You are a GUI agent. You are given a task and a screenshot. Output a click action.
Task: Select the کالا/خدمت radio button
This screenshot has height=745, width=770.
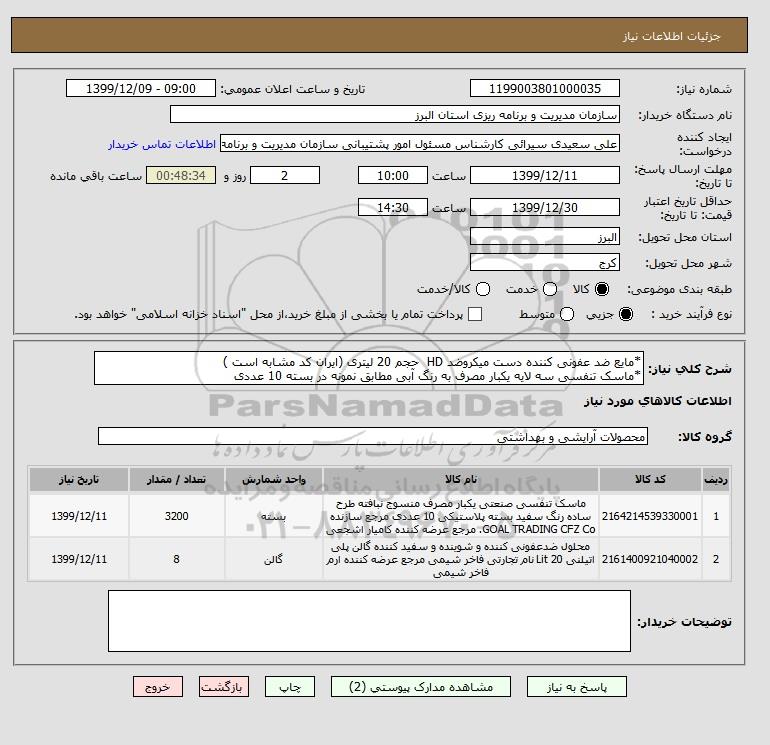pos(483,289)
